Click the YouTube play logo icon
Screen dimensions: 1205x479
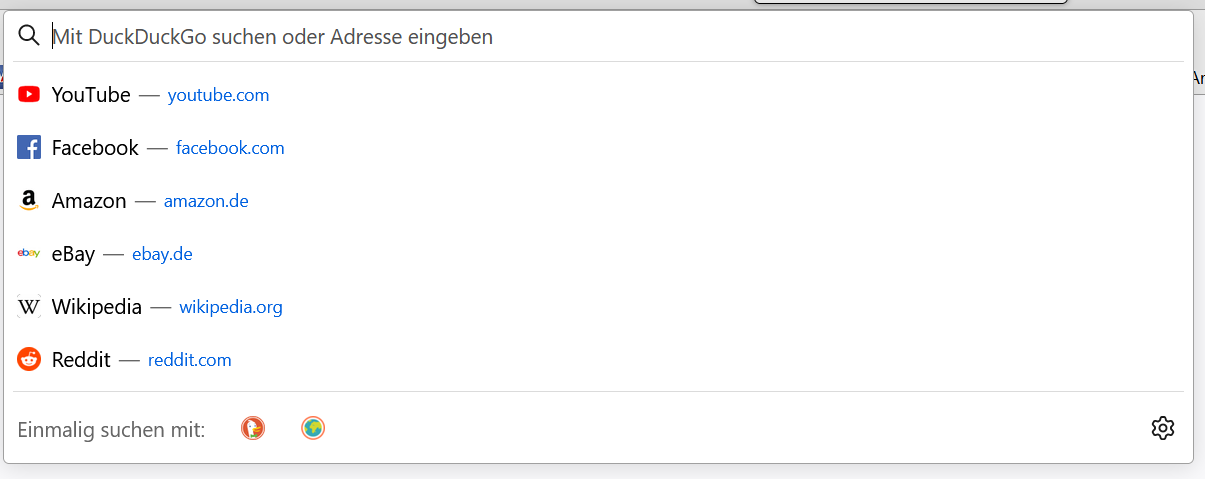pos(29,95)
